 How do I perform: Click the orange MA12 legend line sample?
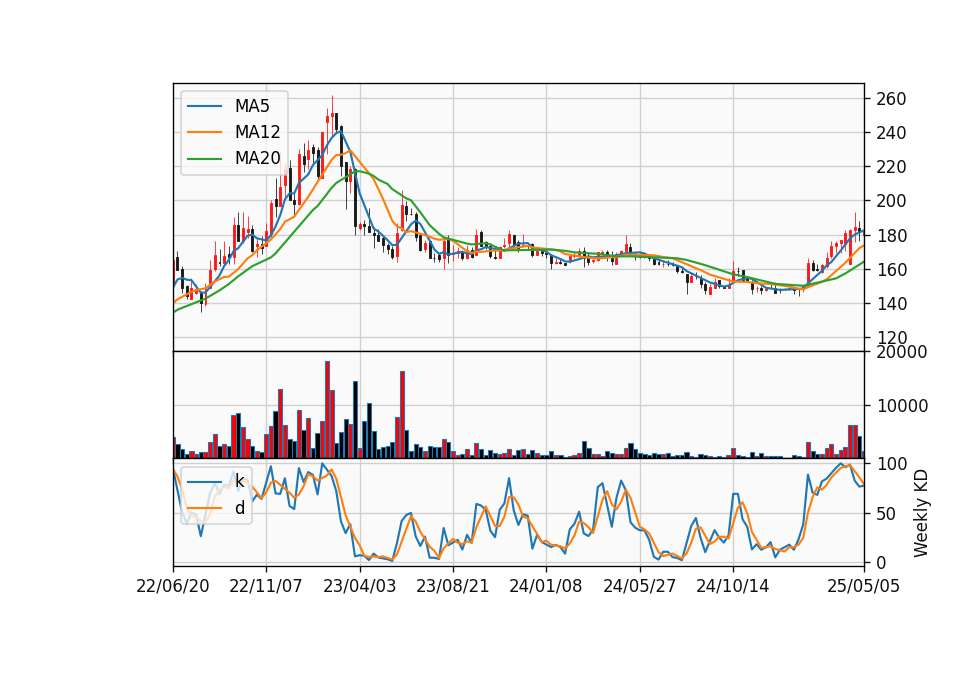[x=204, y=132]
